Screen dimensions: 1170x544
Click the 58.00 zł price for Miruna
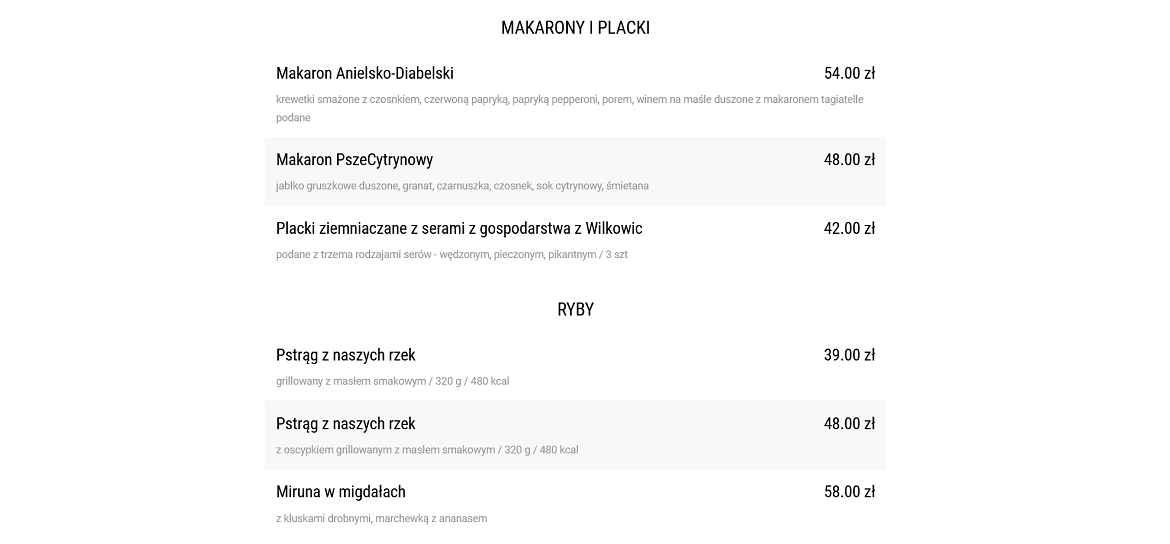(849, 492)
